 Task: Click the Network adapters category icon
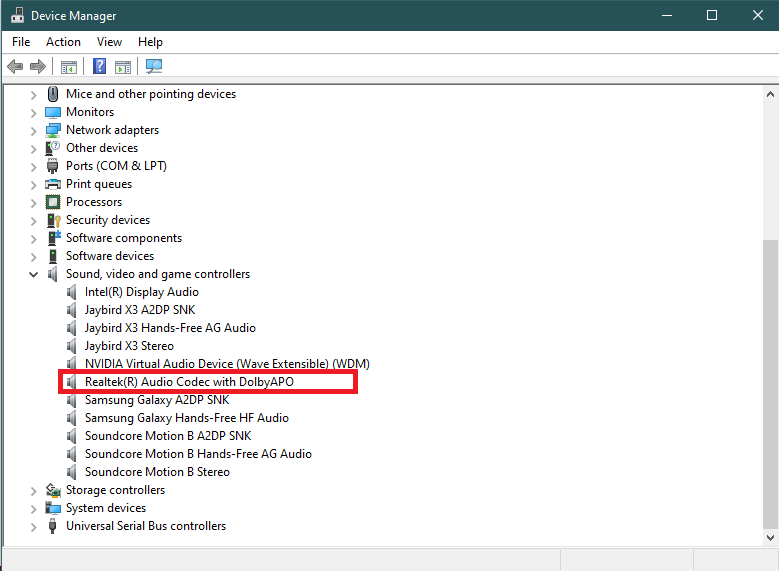coord(53,130)
